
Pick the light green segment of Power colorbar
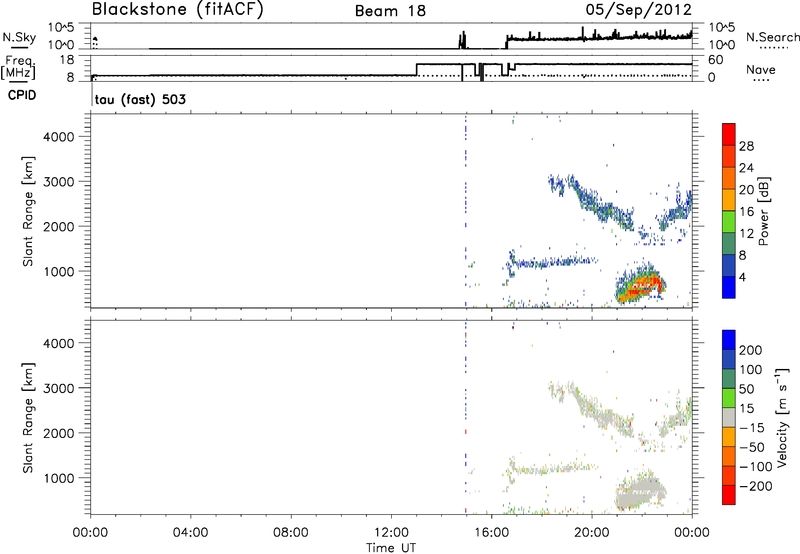coord(729,221)
